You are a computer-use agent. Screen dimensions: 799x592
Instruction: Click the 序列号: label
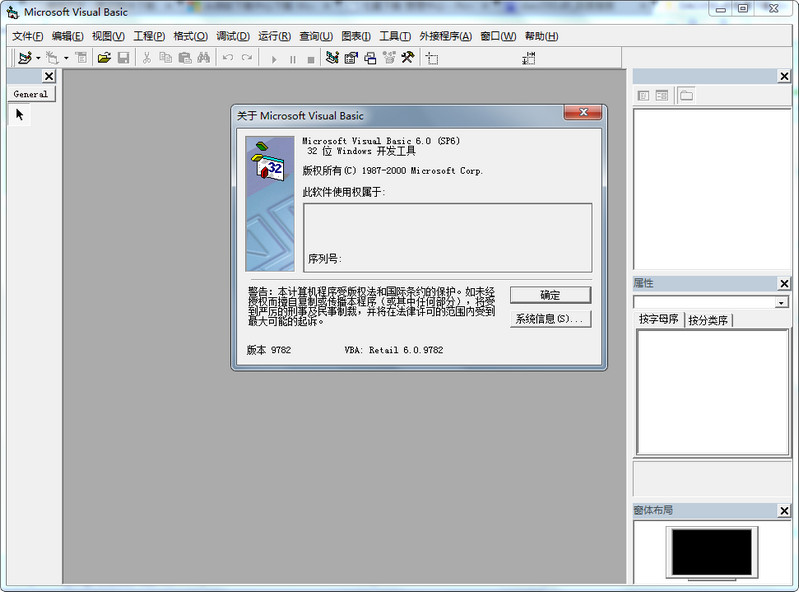[x=325, y=259]
